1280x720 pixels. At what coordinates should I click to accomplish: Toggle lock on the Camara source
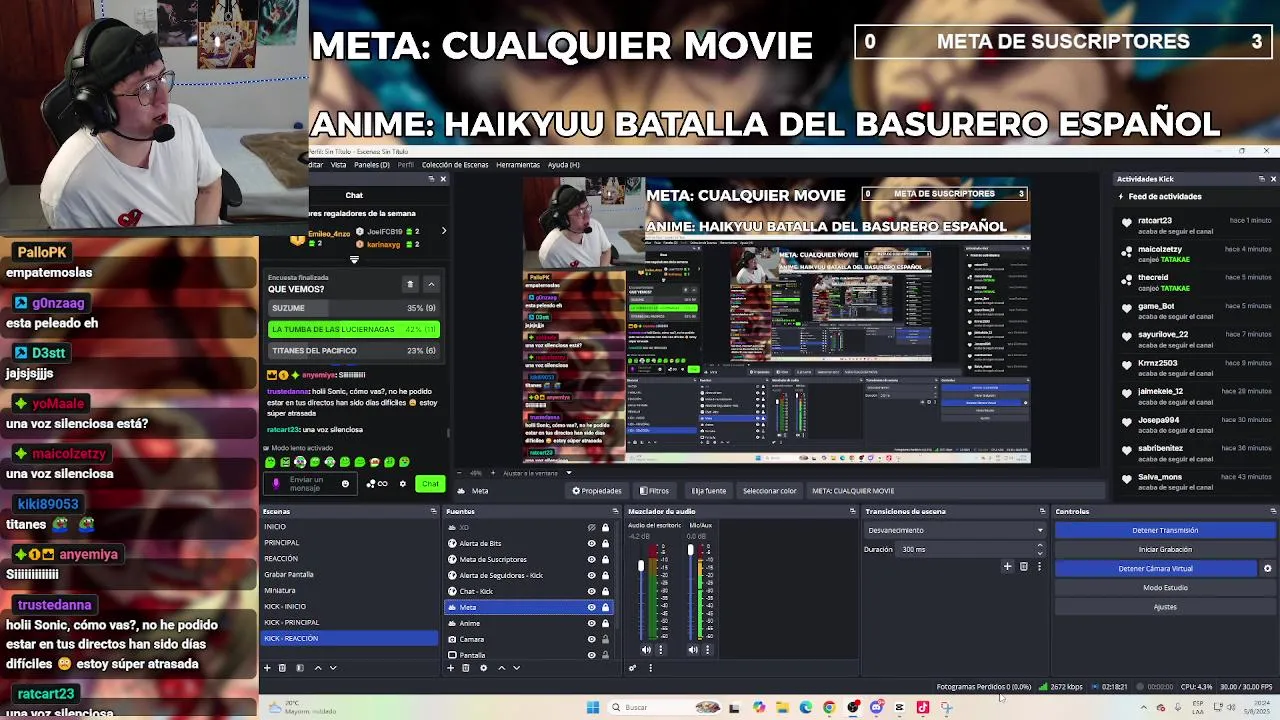click(605, 639)
